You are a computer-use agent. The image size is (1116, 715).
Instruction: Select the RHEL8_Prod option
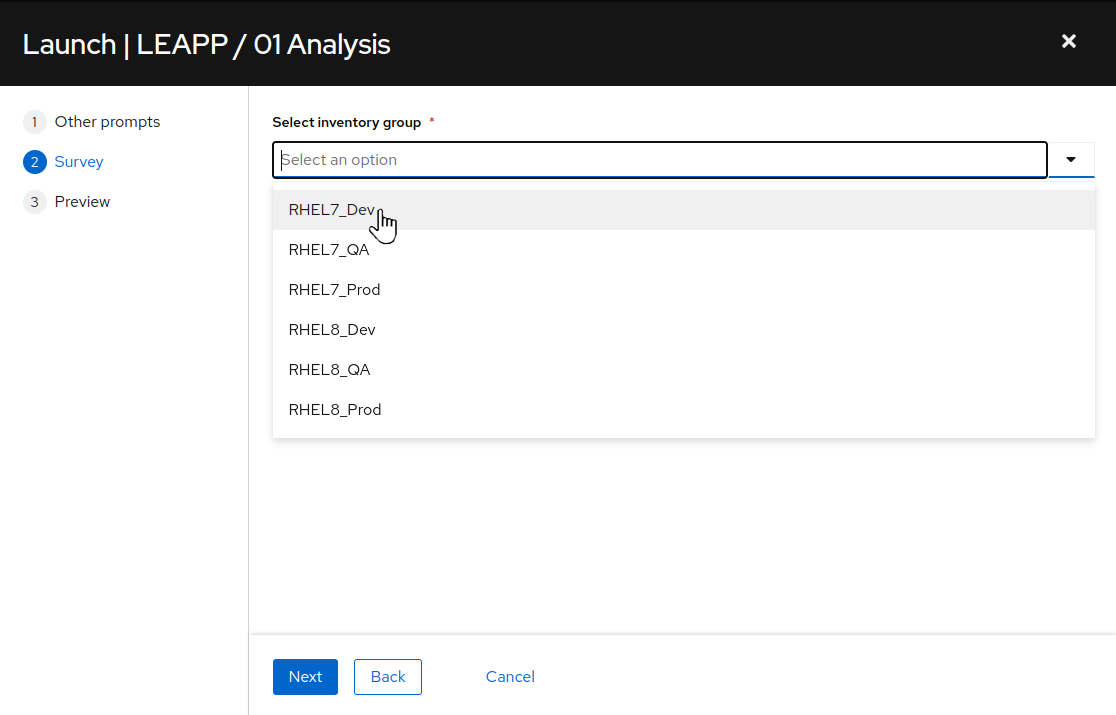coord(683,410)
